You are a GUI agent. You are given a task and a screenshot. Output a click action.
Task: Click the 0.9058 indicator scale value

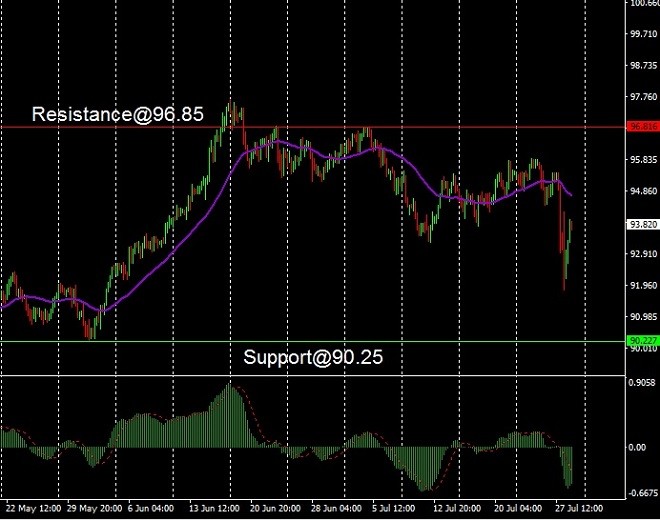pos(642,383)
